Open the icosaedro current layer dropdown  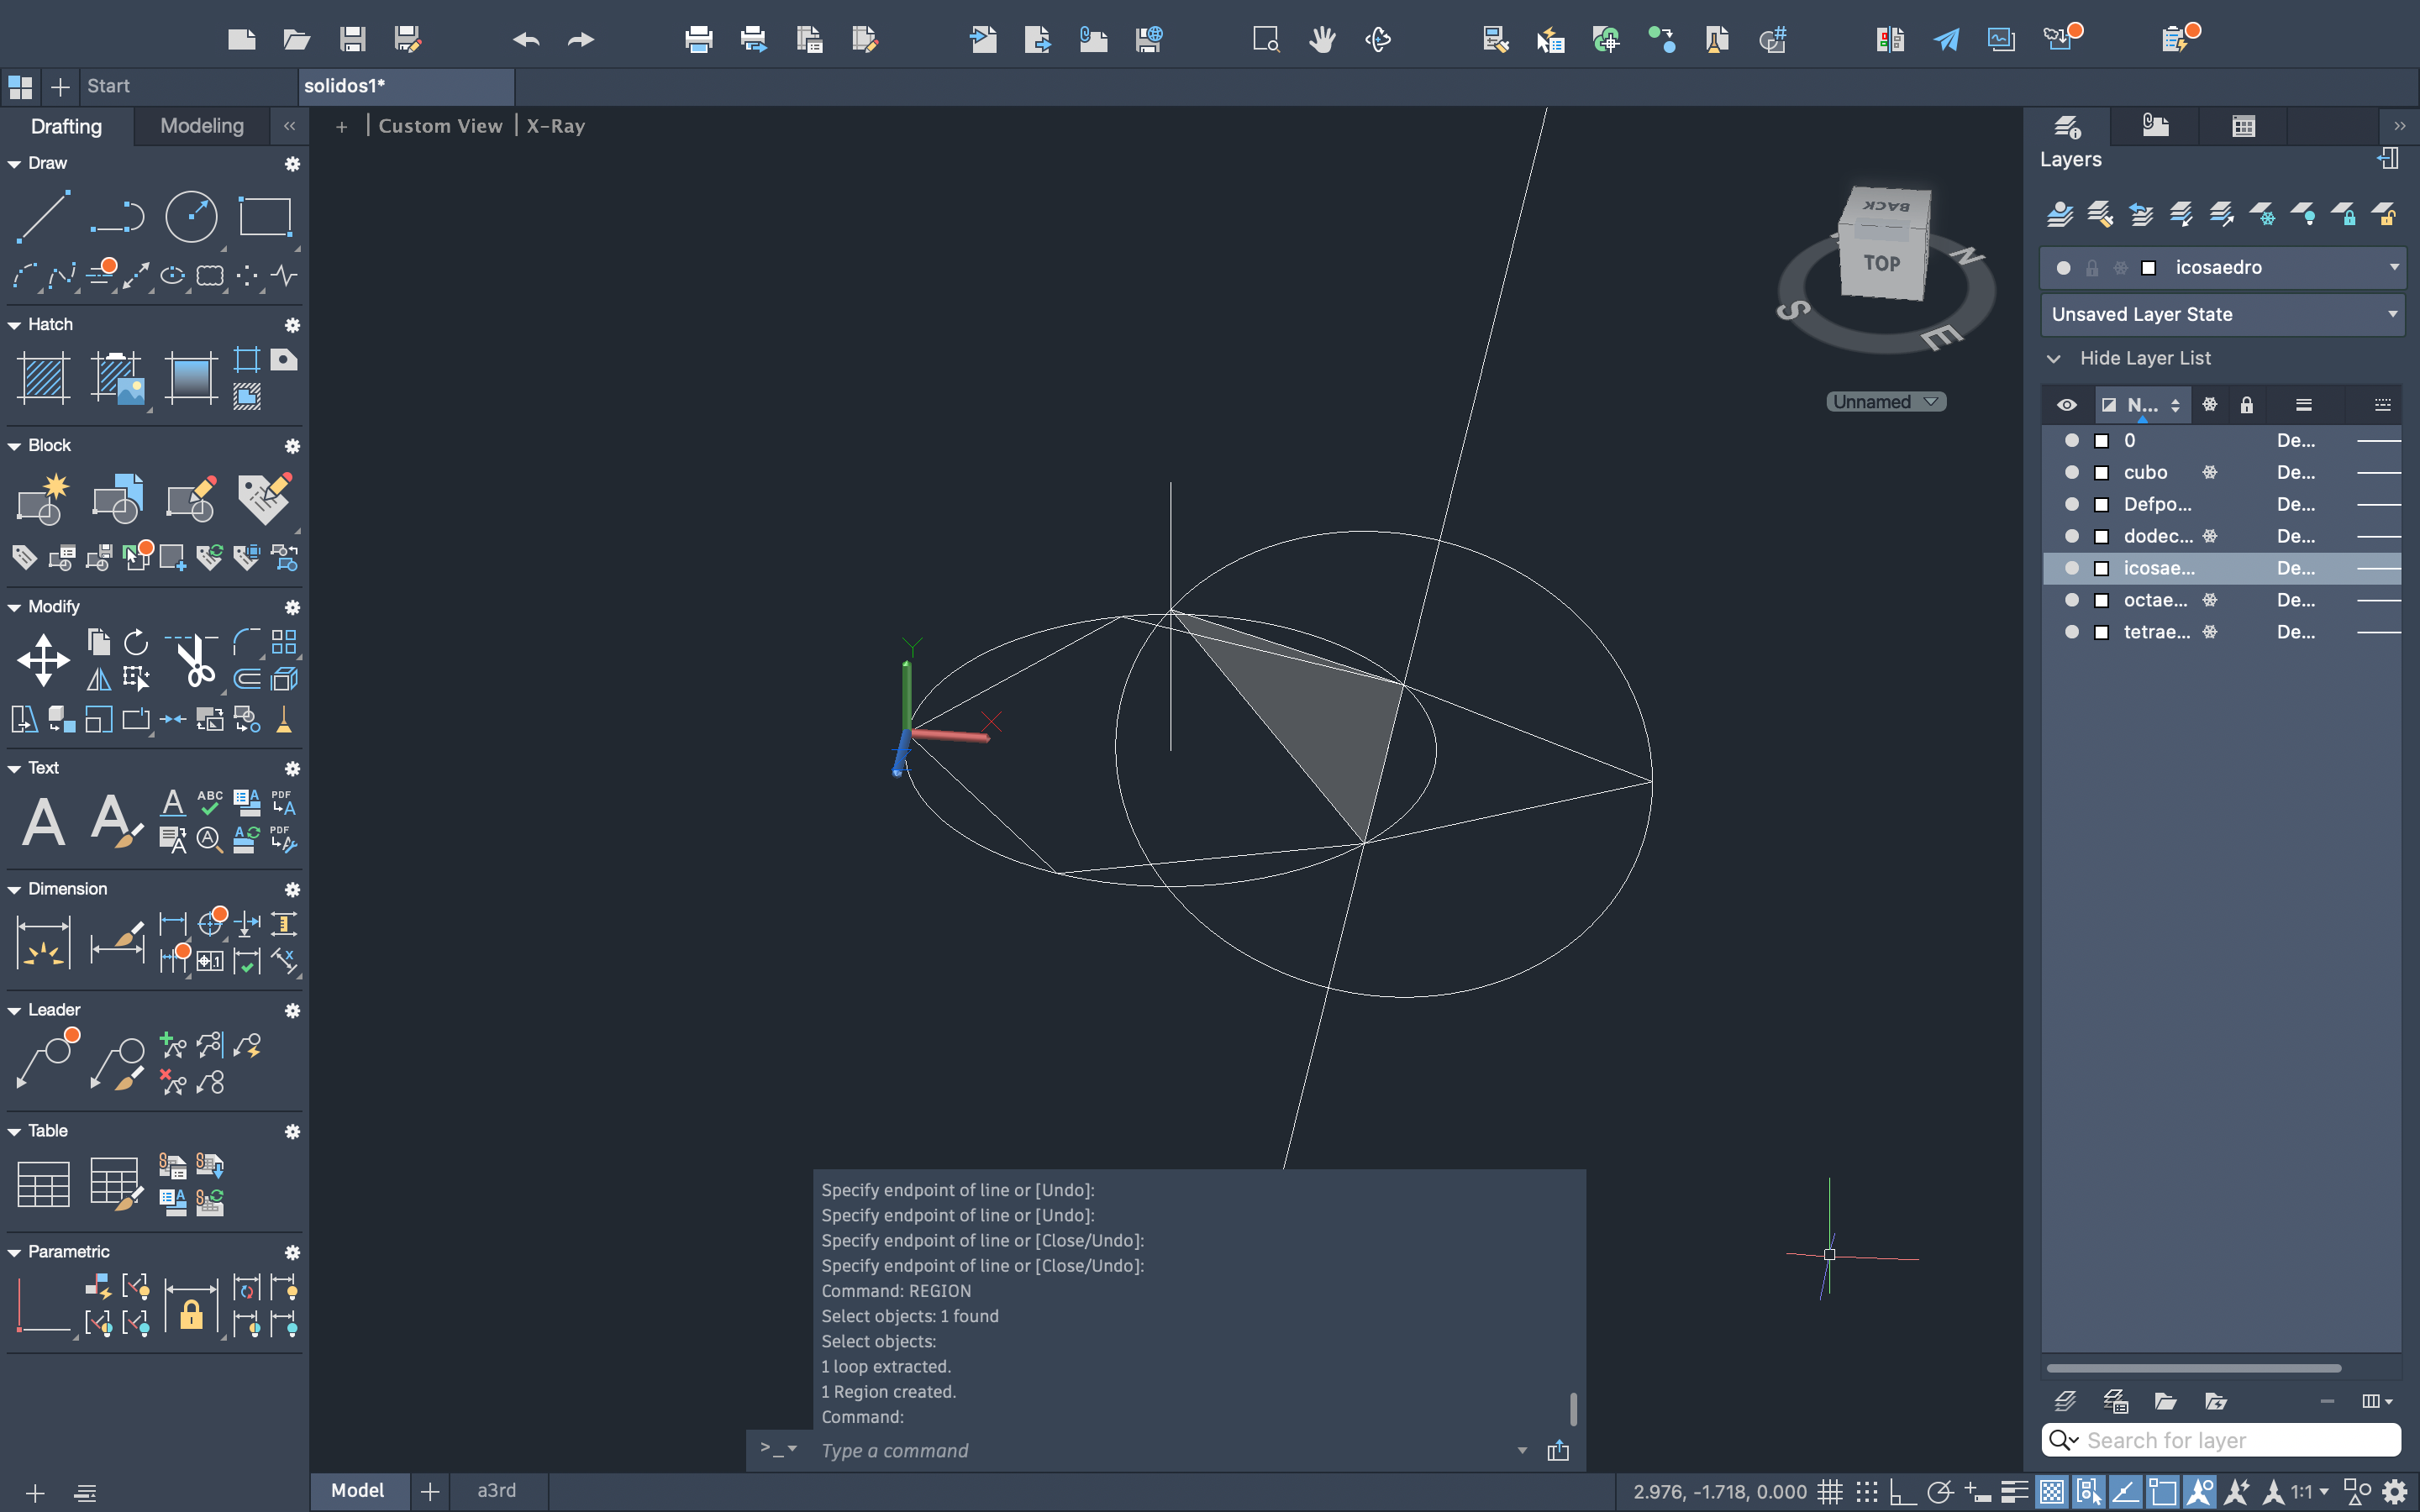pos(2393,267)
